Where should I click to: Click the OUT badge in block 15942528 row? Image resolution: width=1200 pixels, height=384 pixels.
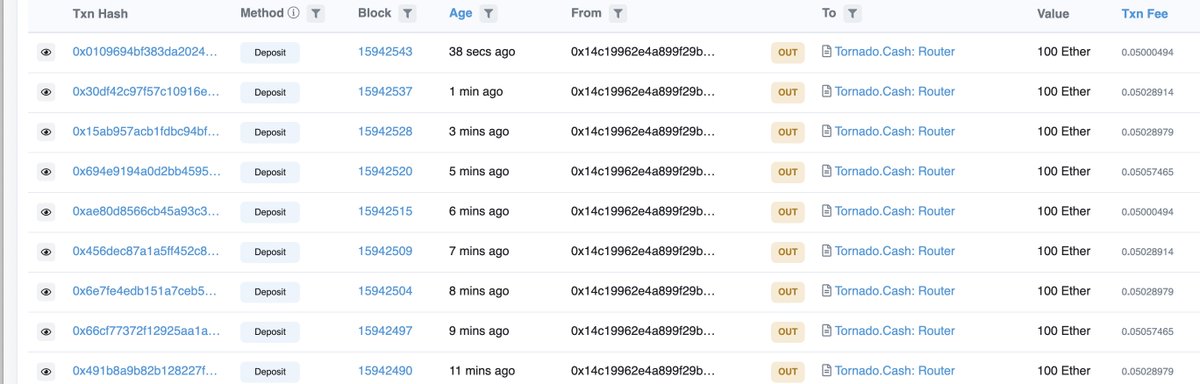[x=788, y=132]
